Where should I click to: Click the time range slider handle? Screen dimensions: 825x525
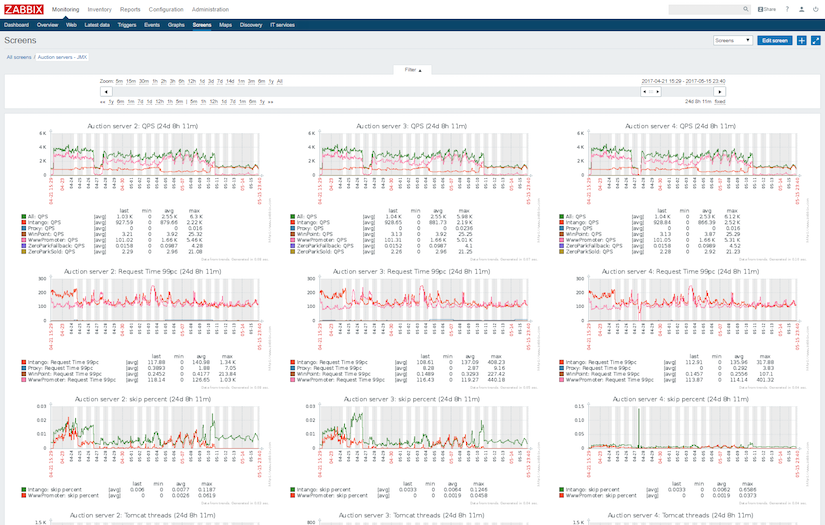651,92
